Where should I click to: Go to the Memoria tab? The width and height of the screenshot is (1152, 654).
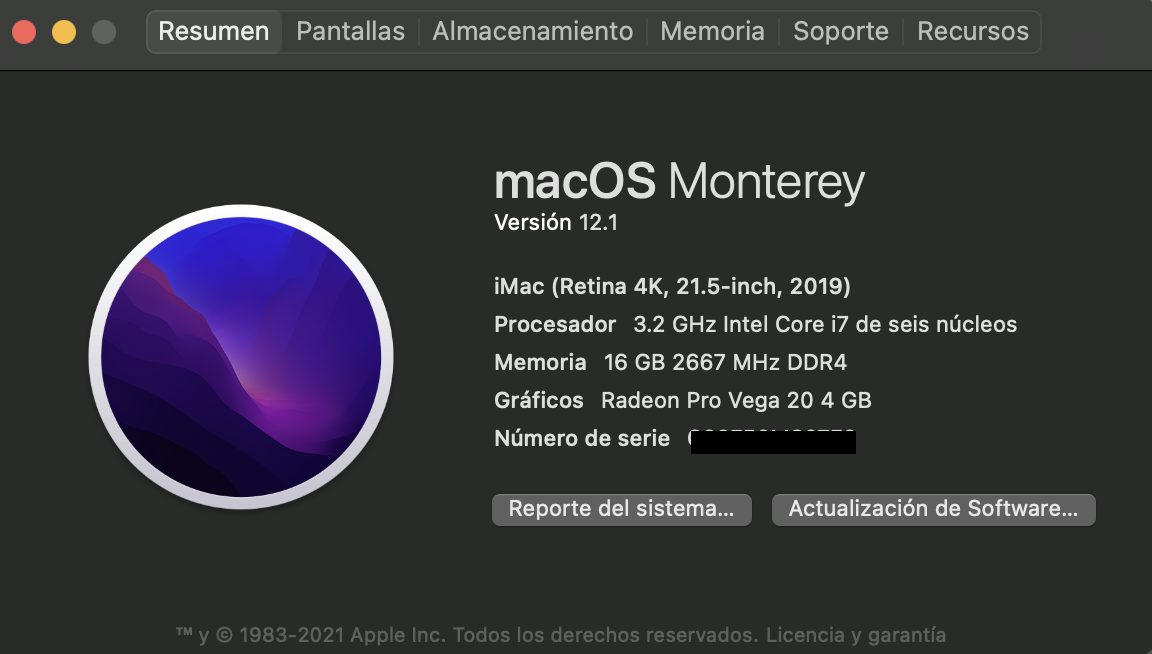click(x=713, y=32)
